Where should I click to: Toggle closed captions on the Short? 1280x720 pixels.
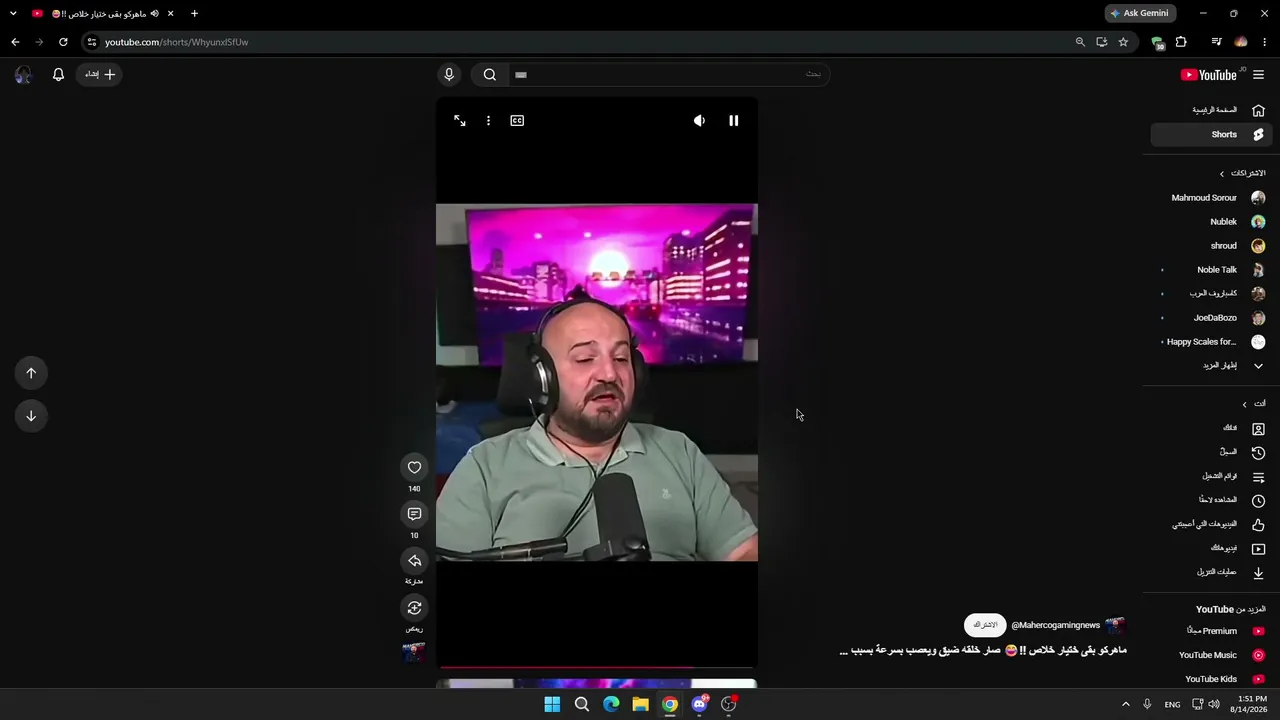(x=517, y=121)
